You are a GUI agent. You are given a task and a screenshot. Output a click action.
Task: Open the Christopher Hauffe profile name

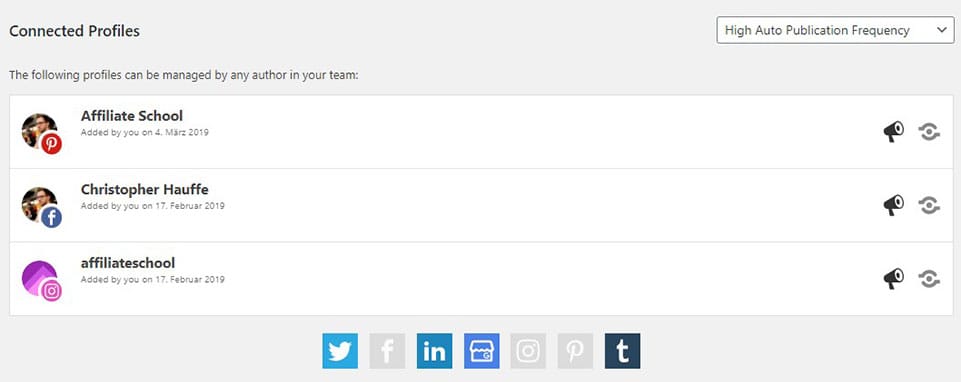click(x=145, y=189)
